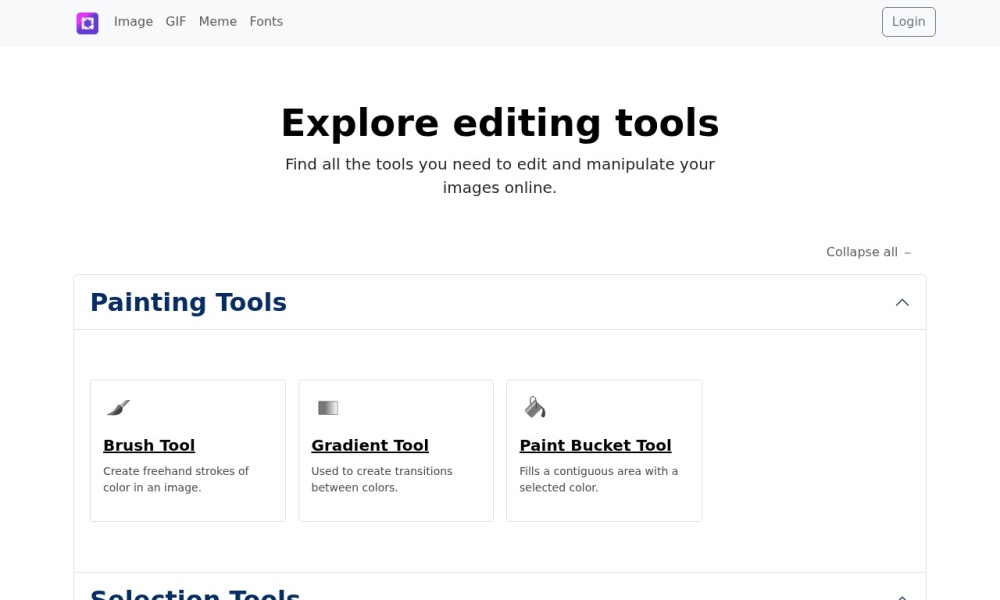This screenshot has height=600, width=1000.
Task: Click the Paint Bucket contiguous area description
Action: click(598, 479)
